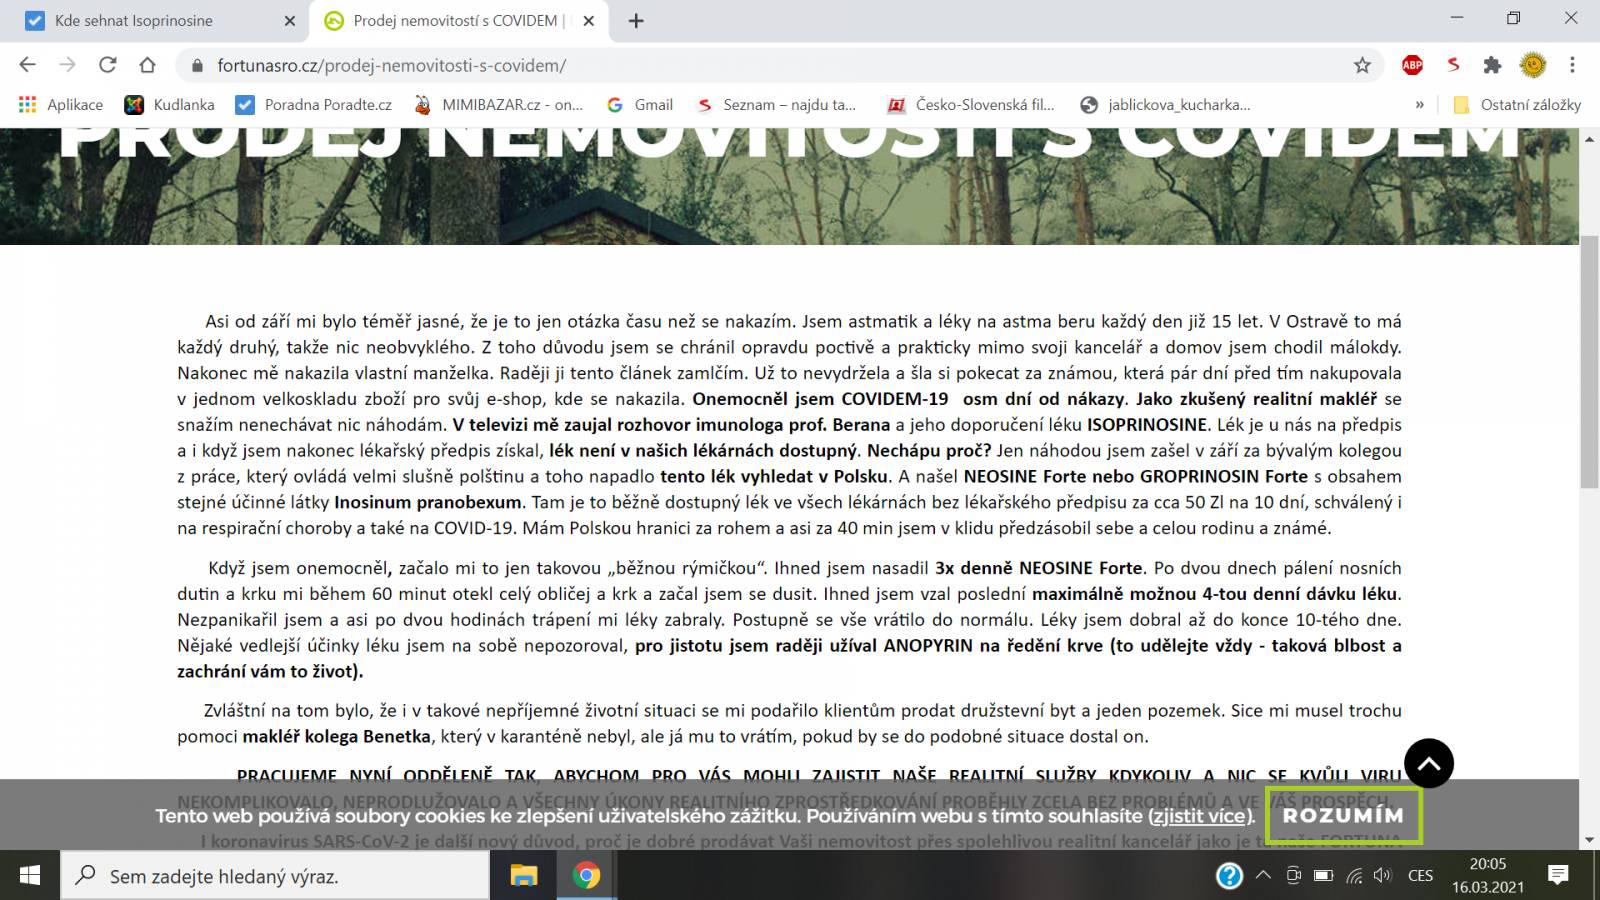Expand hidden bookmarks with the double chevron
1600x900 pixels.
pos(1419,104)
